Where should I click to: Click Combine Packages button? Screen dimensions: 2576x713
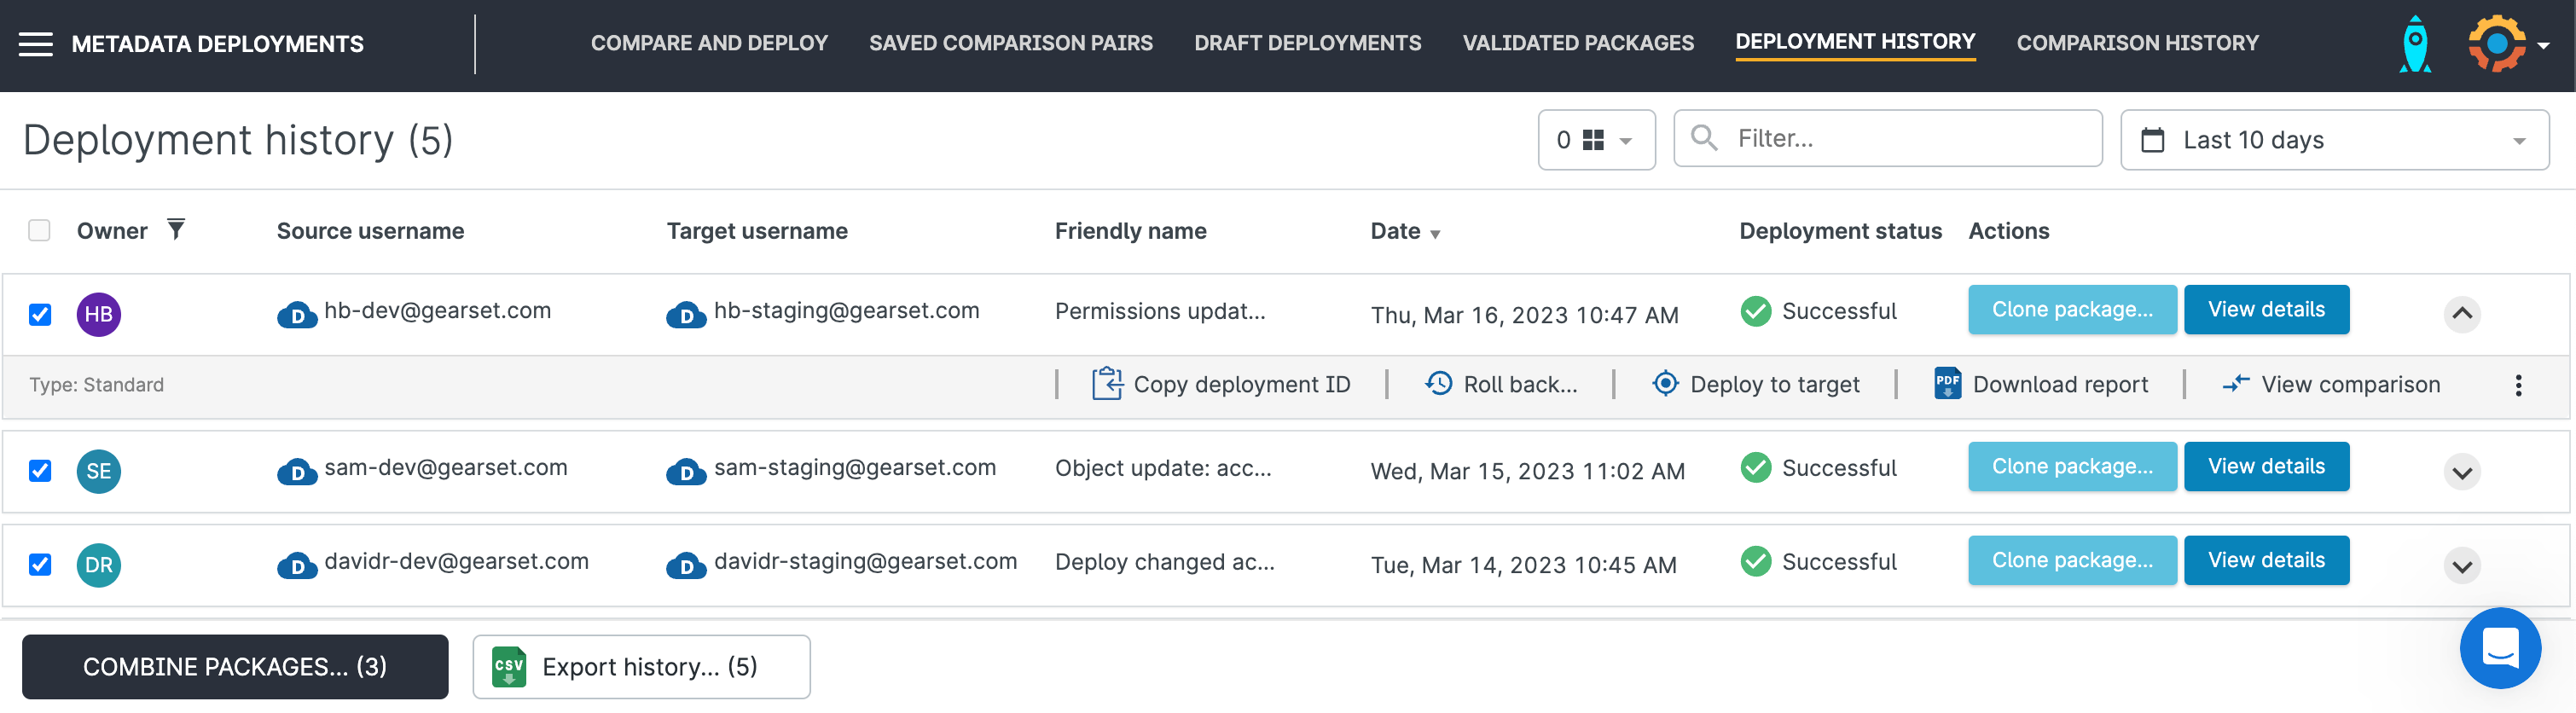(235, 666)
